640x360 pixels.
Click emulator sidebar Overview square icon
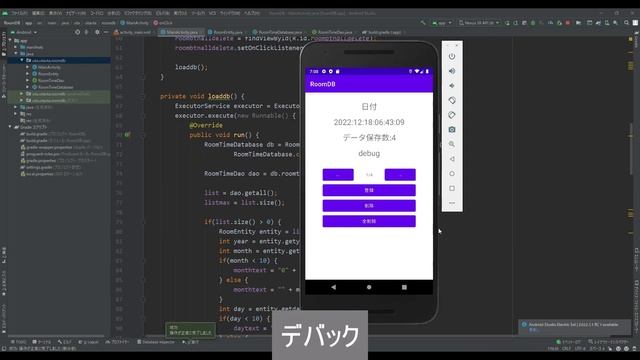[x=452, y=189]
